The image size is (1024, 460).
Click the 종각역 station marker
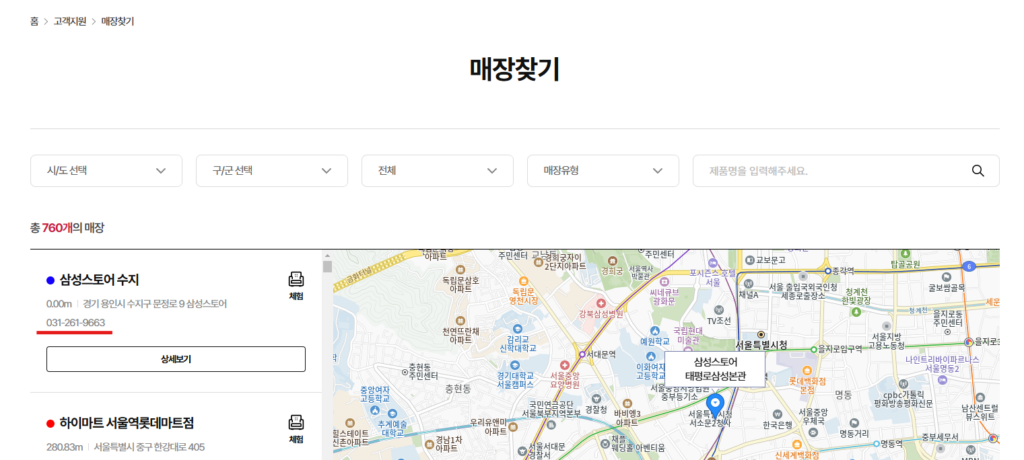click(x=827, y=270)
